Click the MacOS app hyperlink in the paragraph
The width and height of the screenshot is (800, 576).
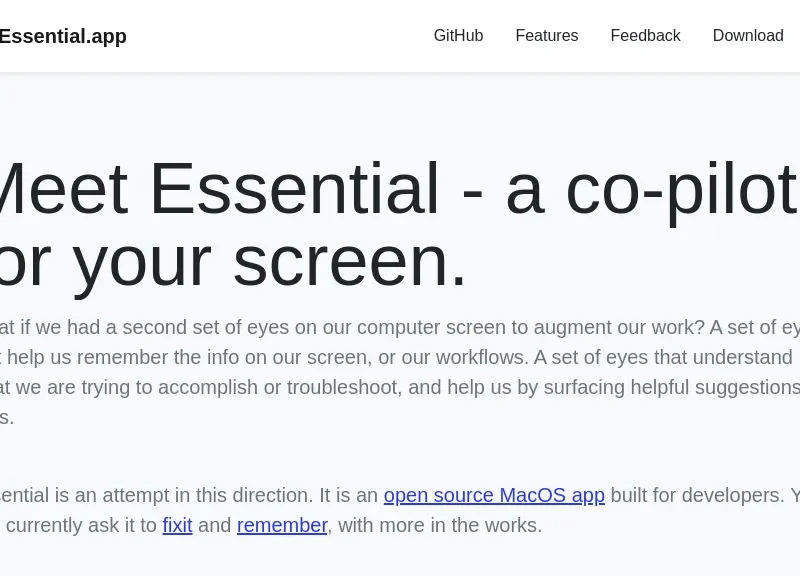[x=494, y=495]
